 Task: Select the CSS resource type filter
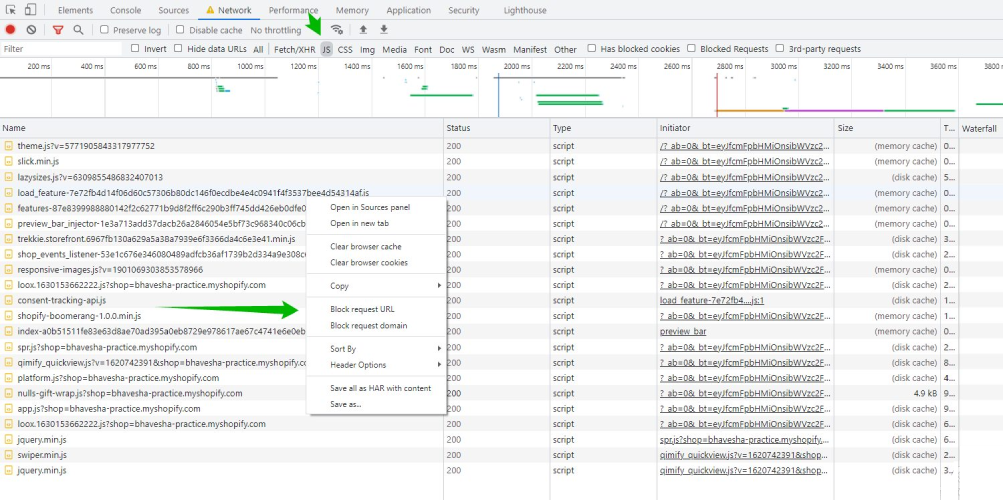point(345,49)
